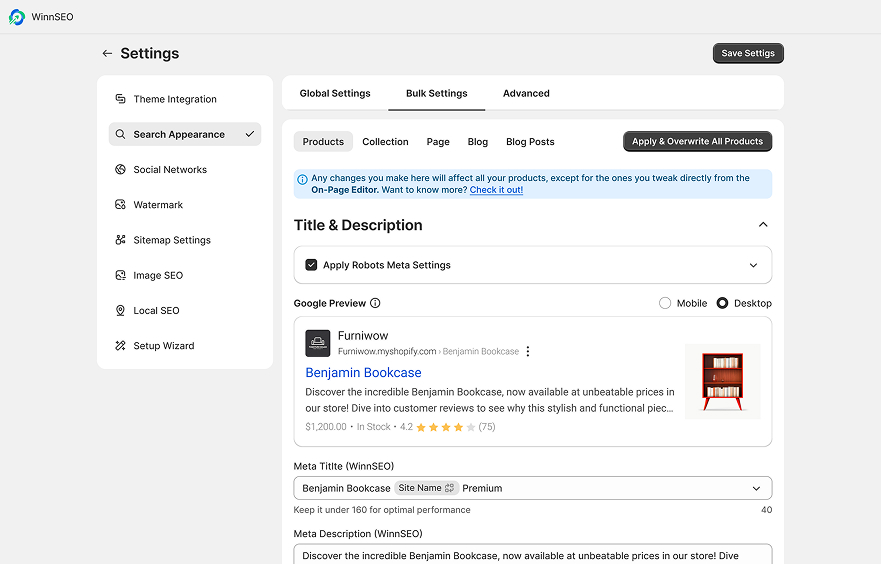Open the Advanced tab

tap(526, 93)
